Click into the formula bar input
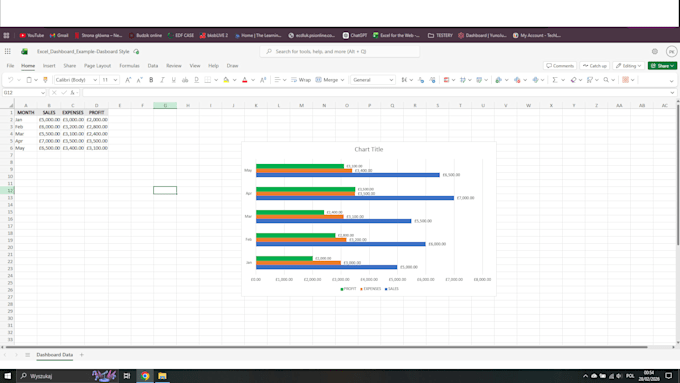This screenshot has width=680, height=383. click(376, 92)
